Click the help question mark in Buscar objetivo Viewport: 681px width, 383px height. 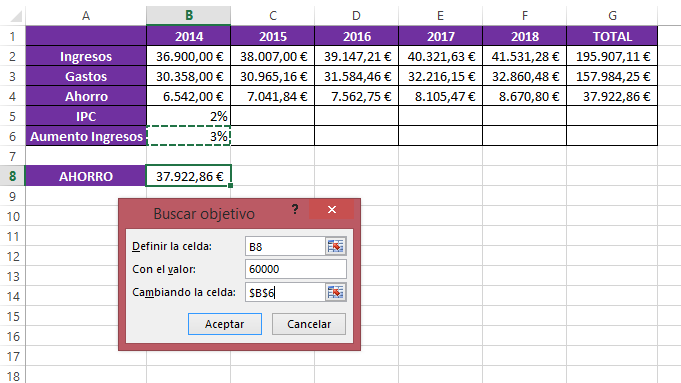click(295, 210)
